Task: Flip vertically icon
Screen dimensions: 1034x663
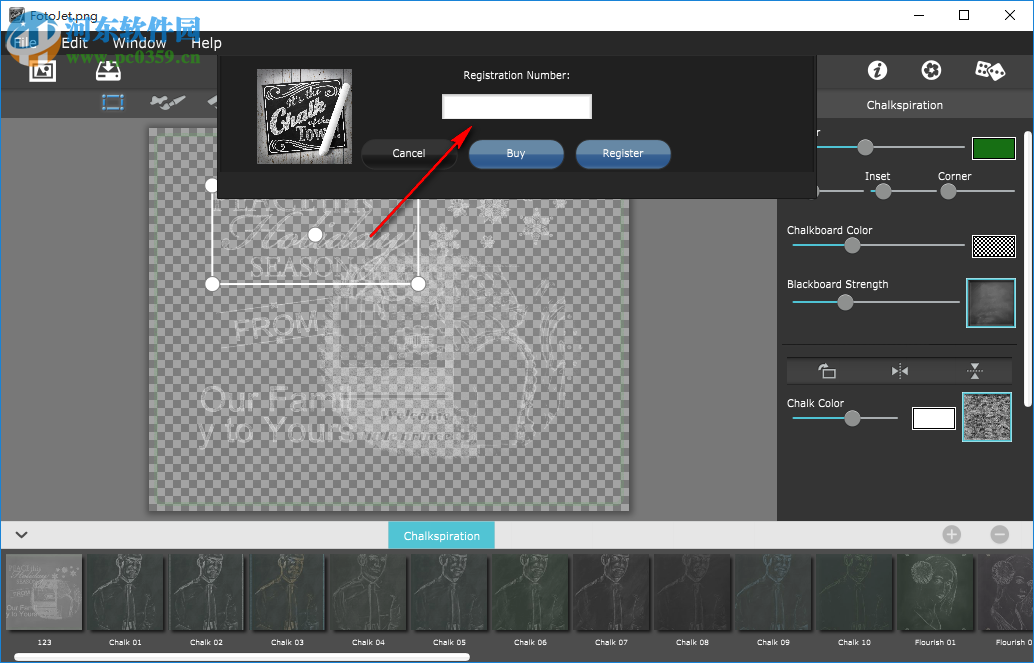Action: (975, 371)
